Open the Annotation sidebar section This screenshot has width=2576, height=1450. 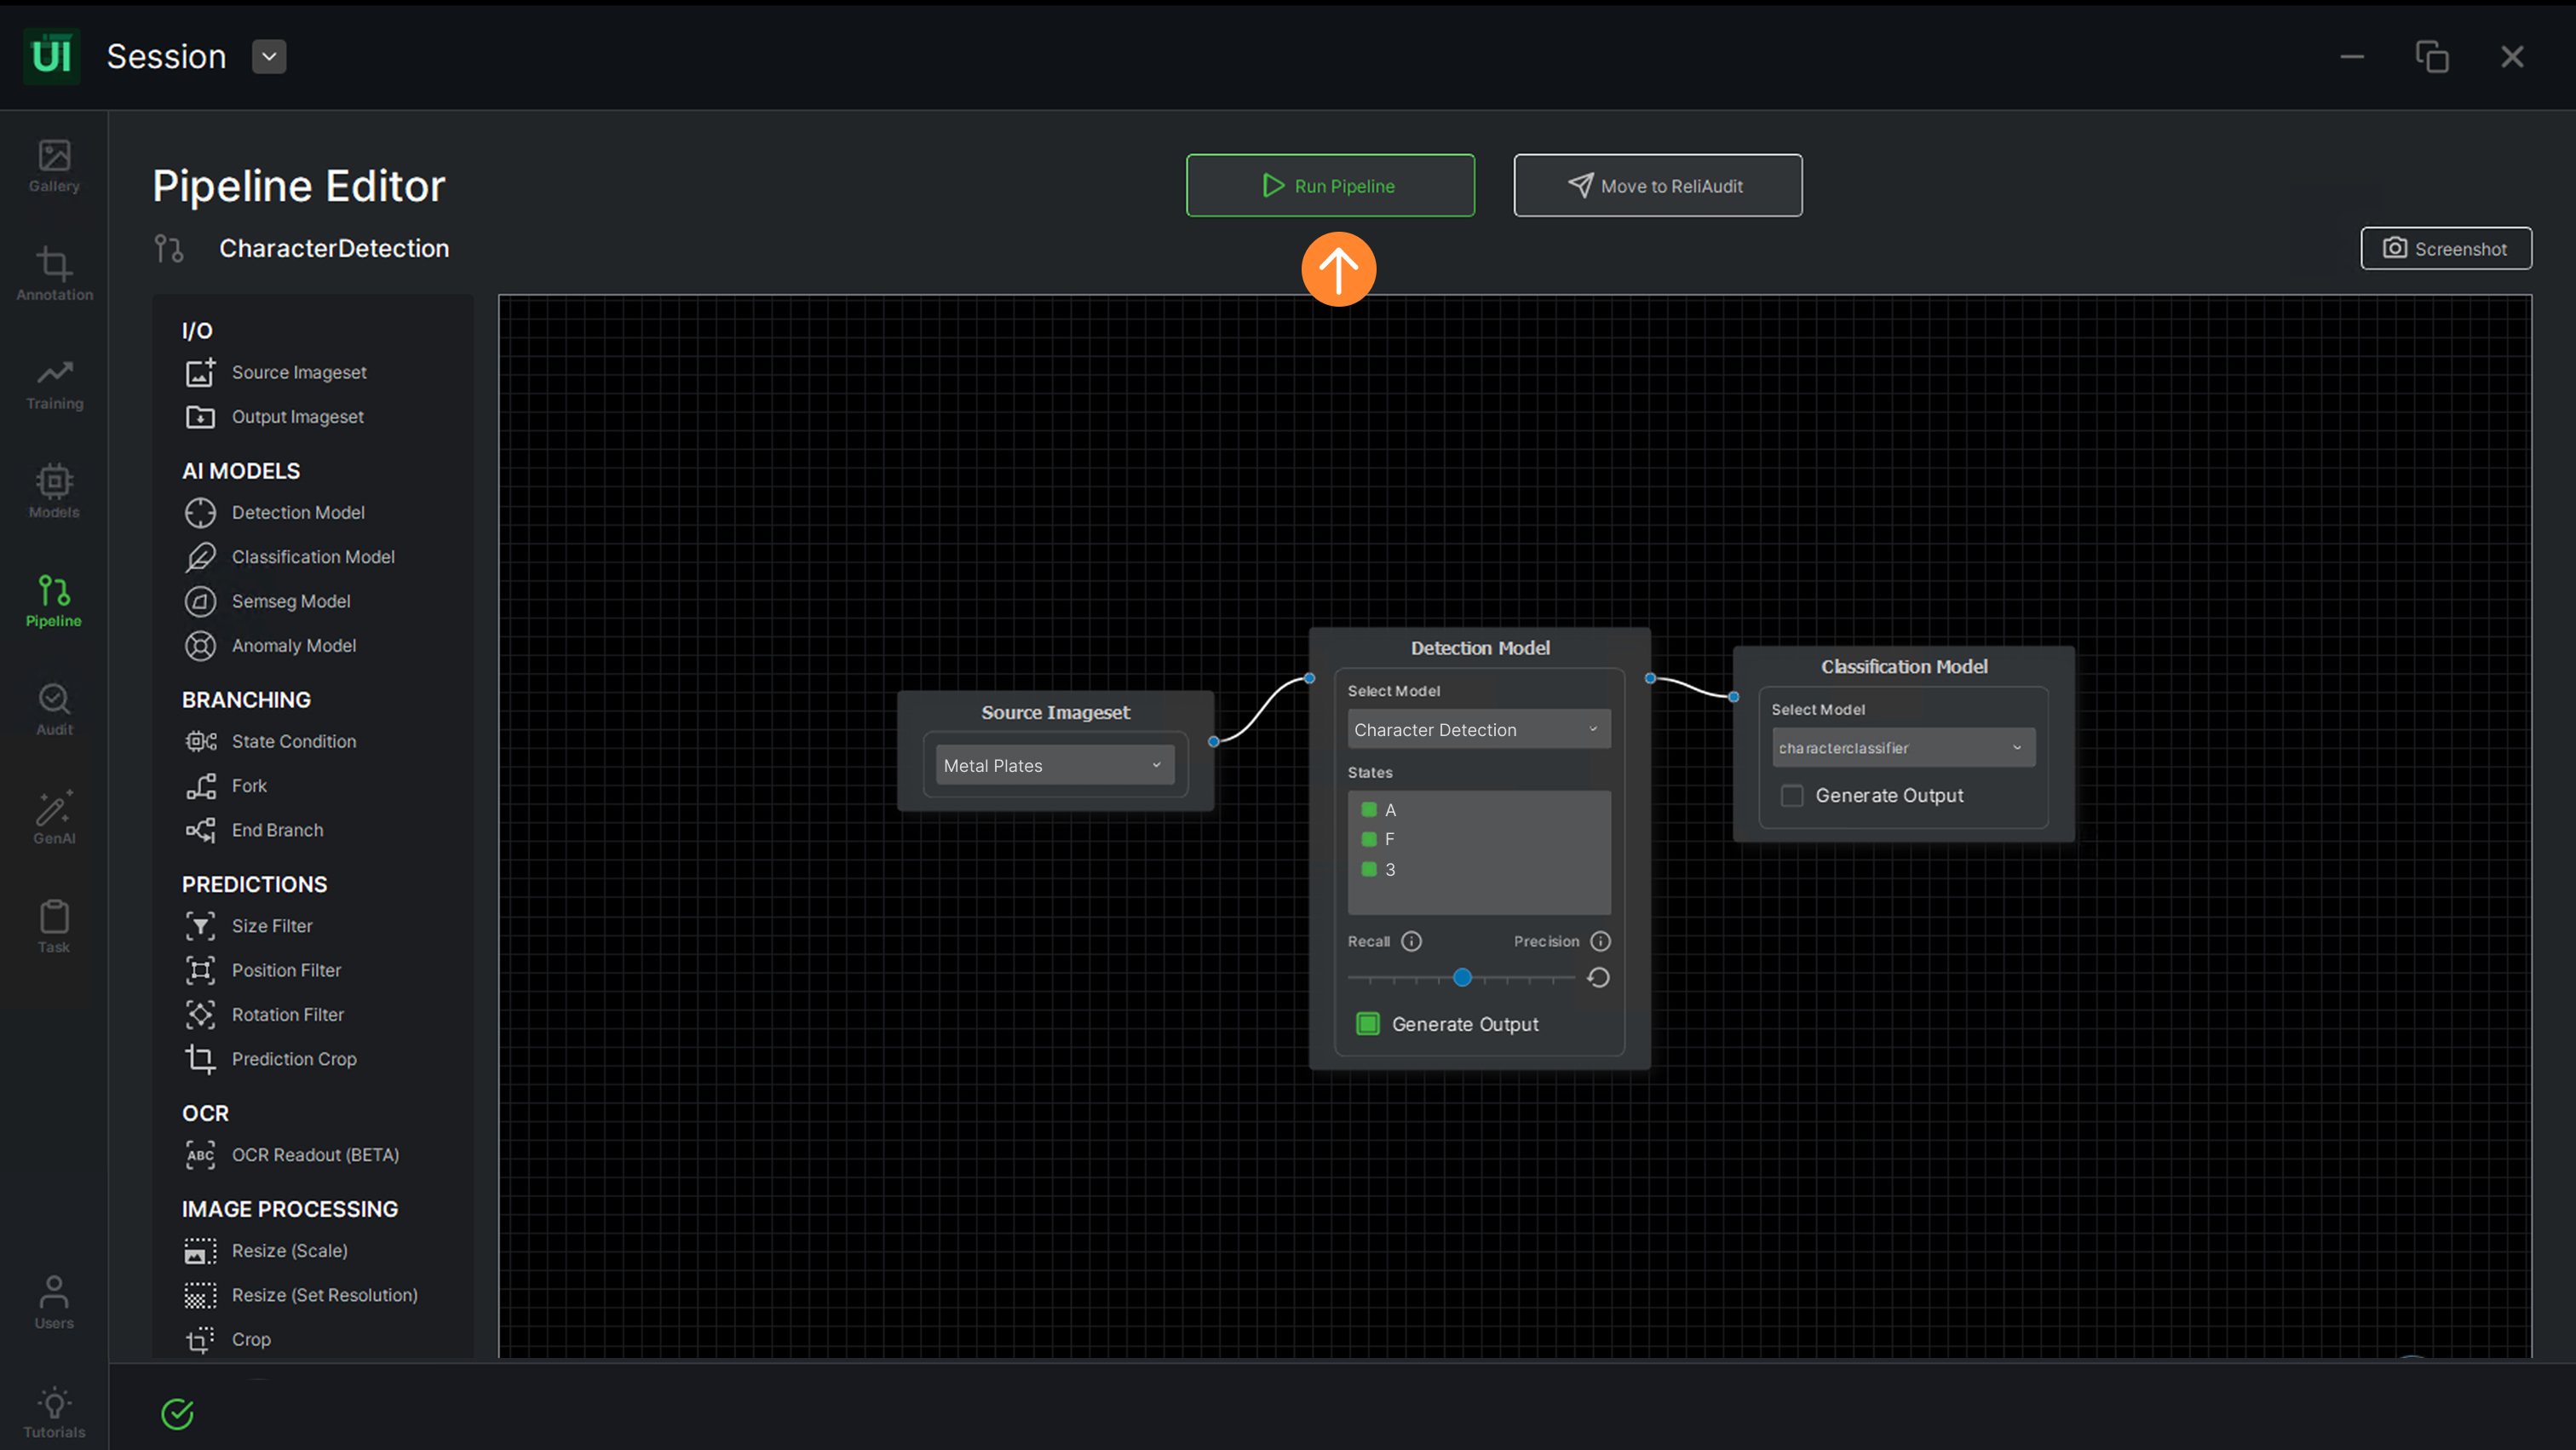click(54, 274)
